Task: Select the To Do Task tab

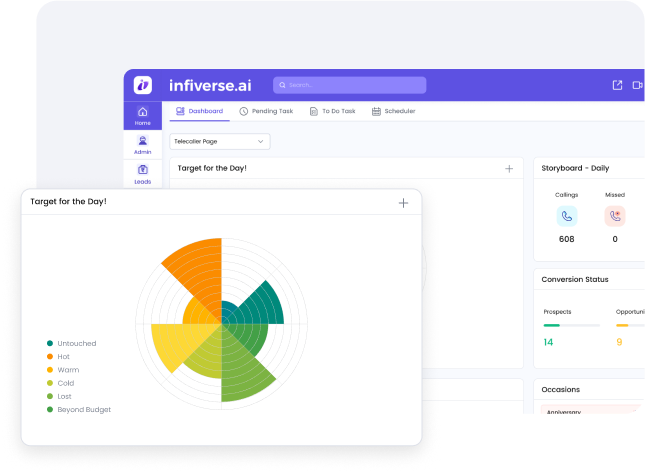Action: (332, 111)
